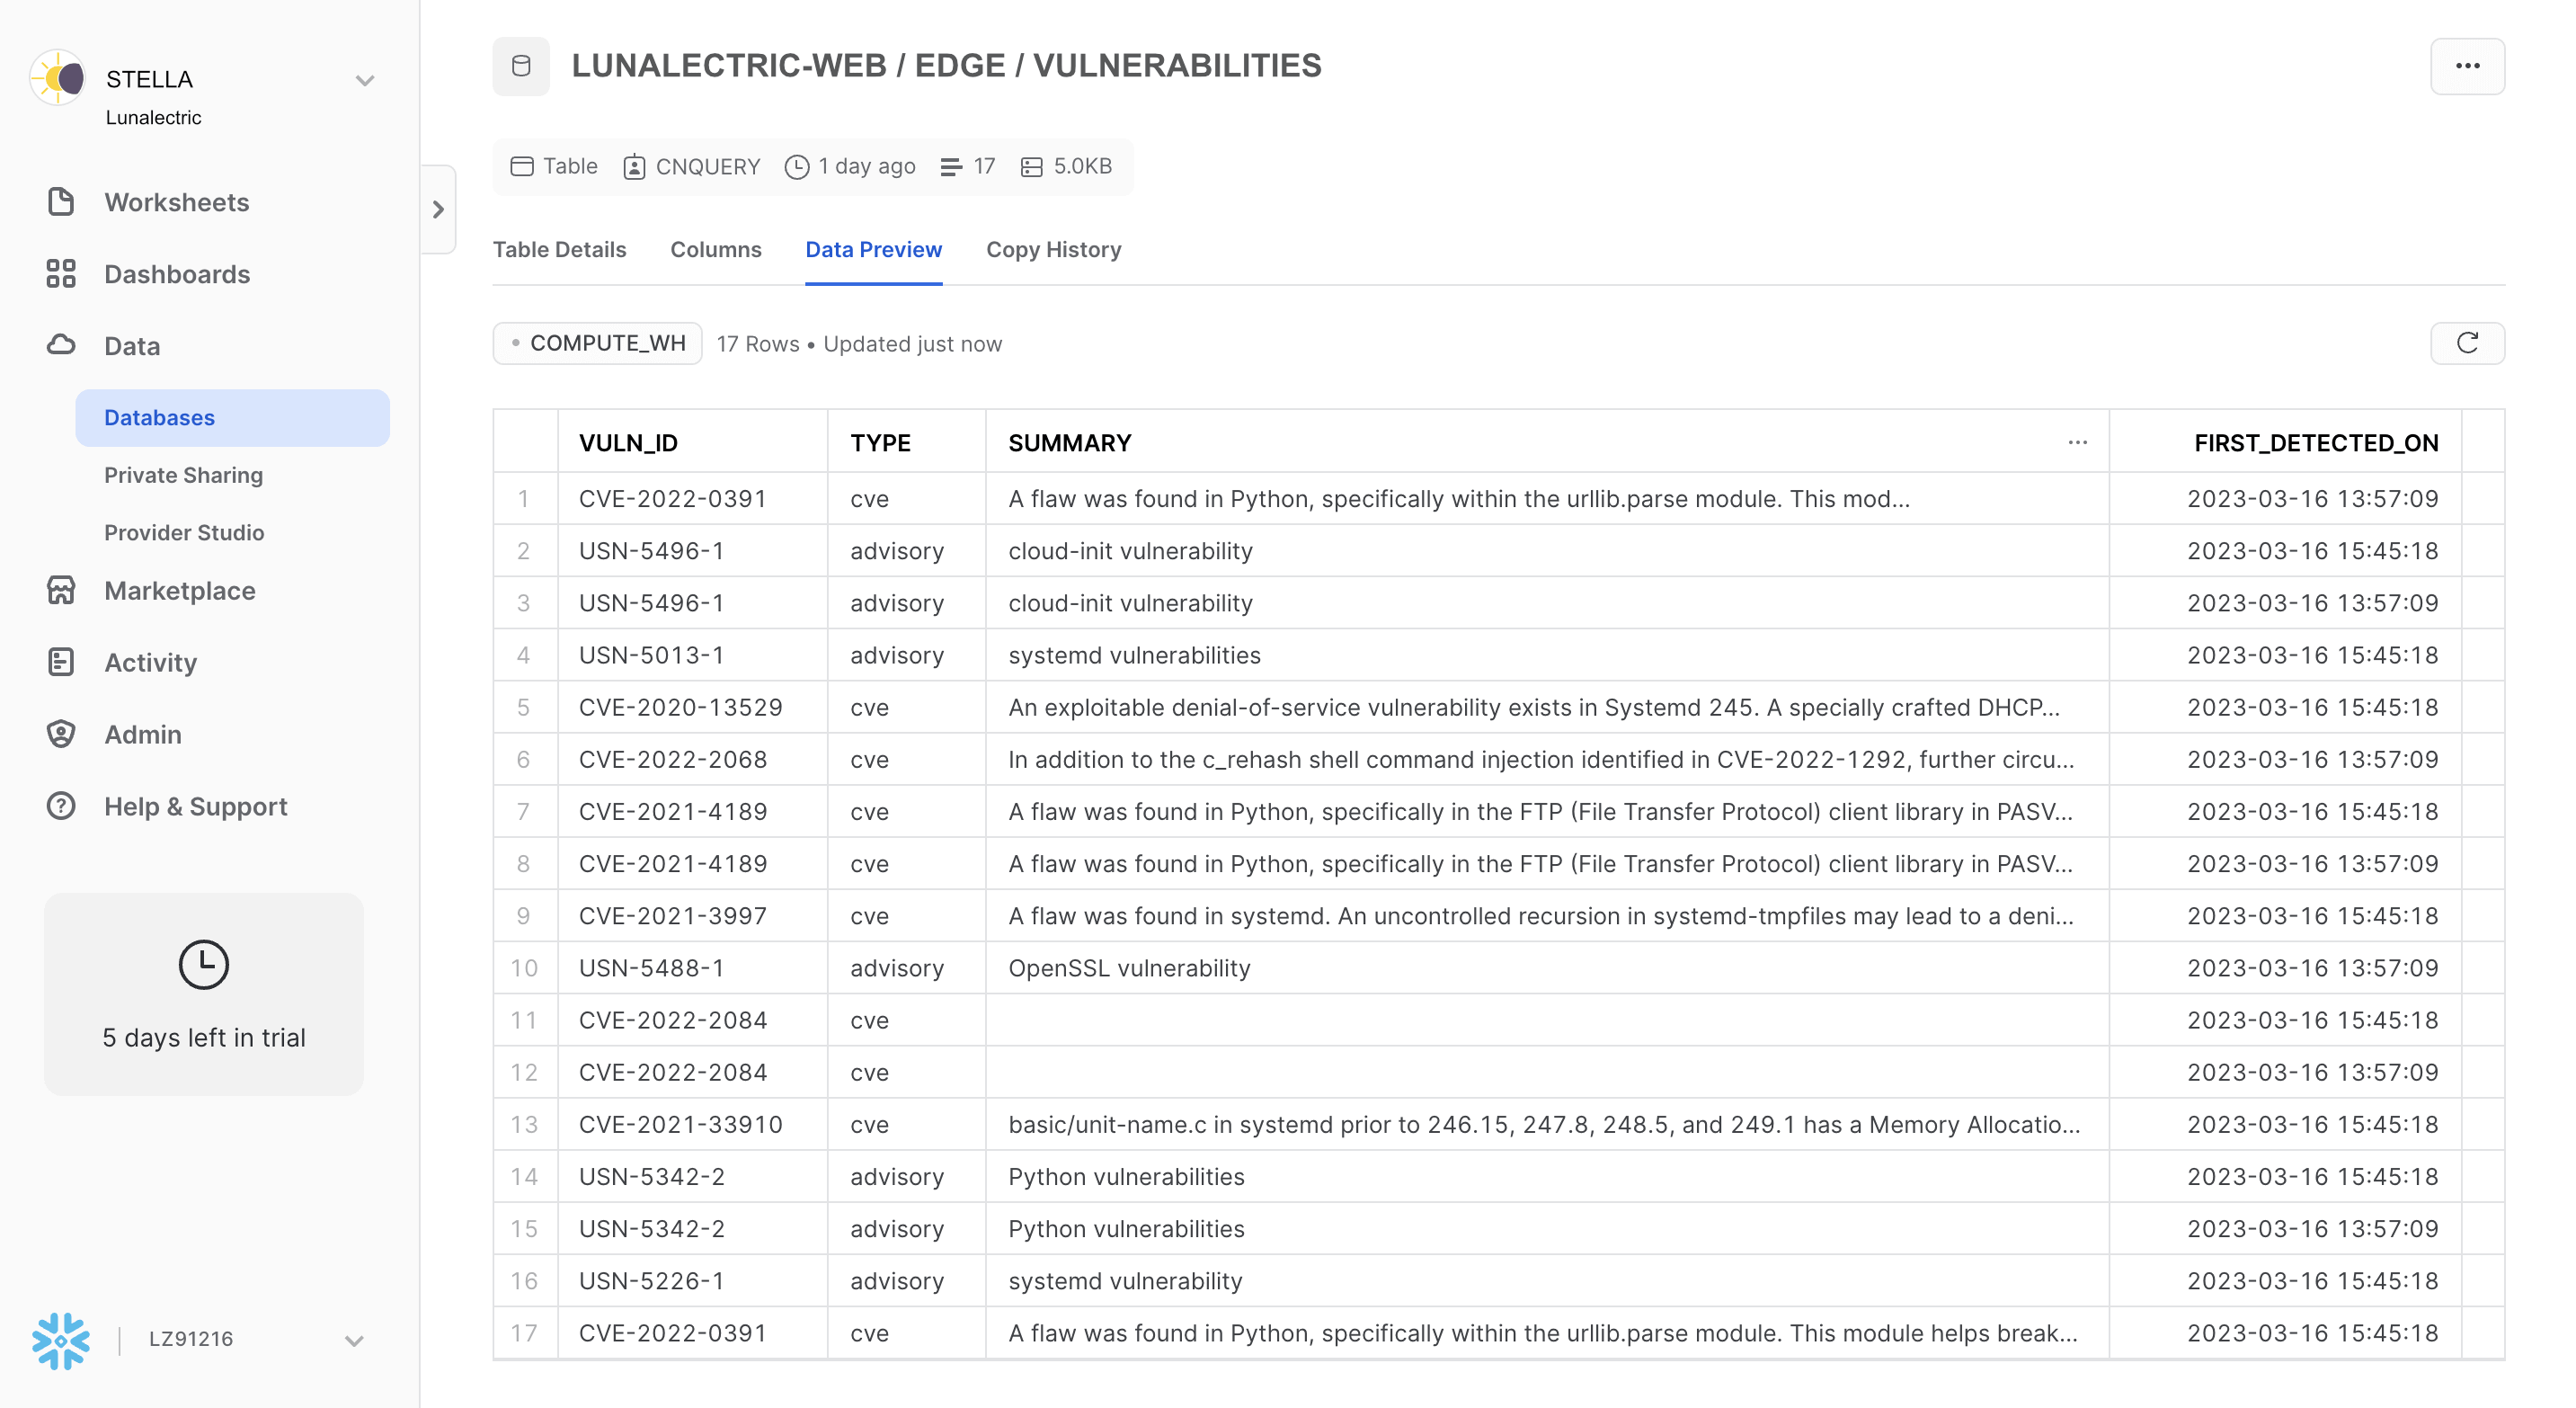Click the CNQUERY icon badge
Viewport: 2576px width, 1408px height.
click(x=635, y=165)
